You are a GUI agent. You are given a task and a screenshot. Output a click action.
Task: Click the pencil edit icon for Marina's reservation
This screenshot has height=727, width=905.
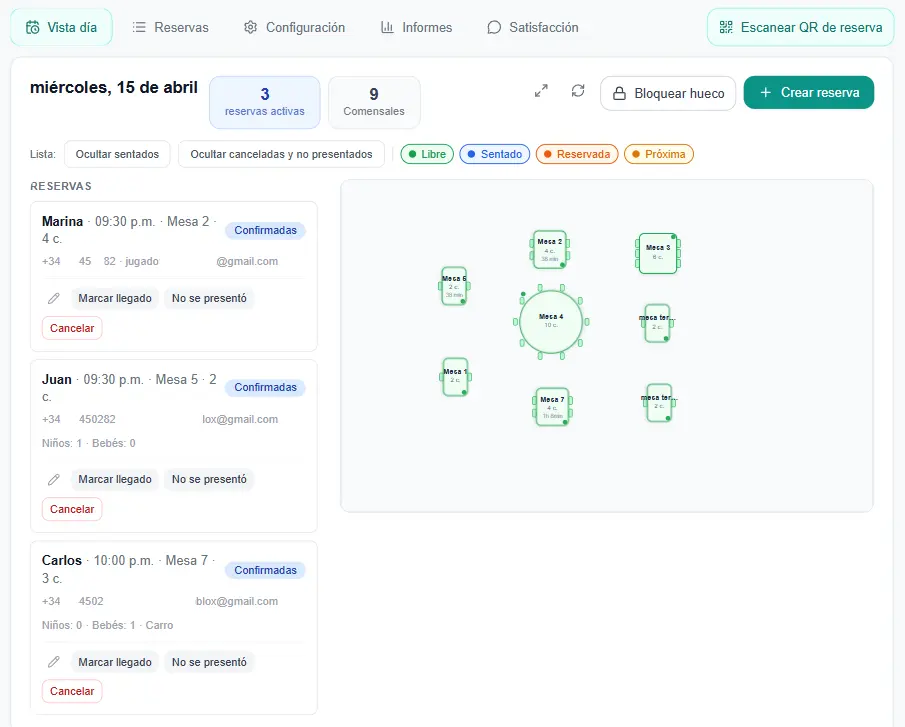[54, 298]
